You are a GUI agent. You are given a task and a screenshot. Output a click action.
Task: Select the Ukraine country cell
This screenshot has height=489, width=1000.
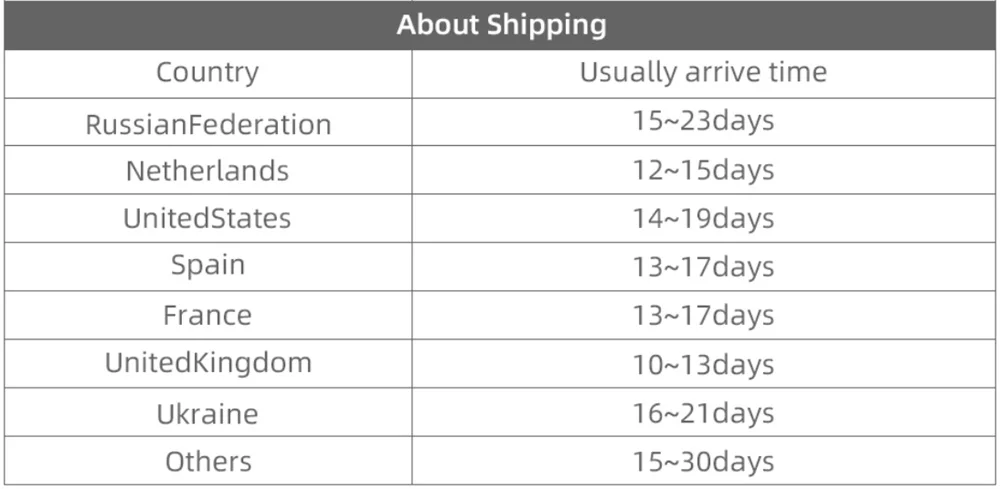point(208,414)
